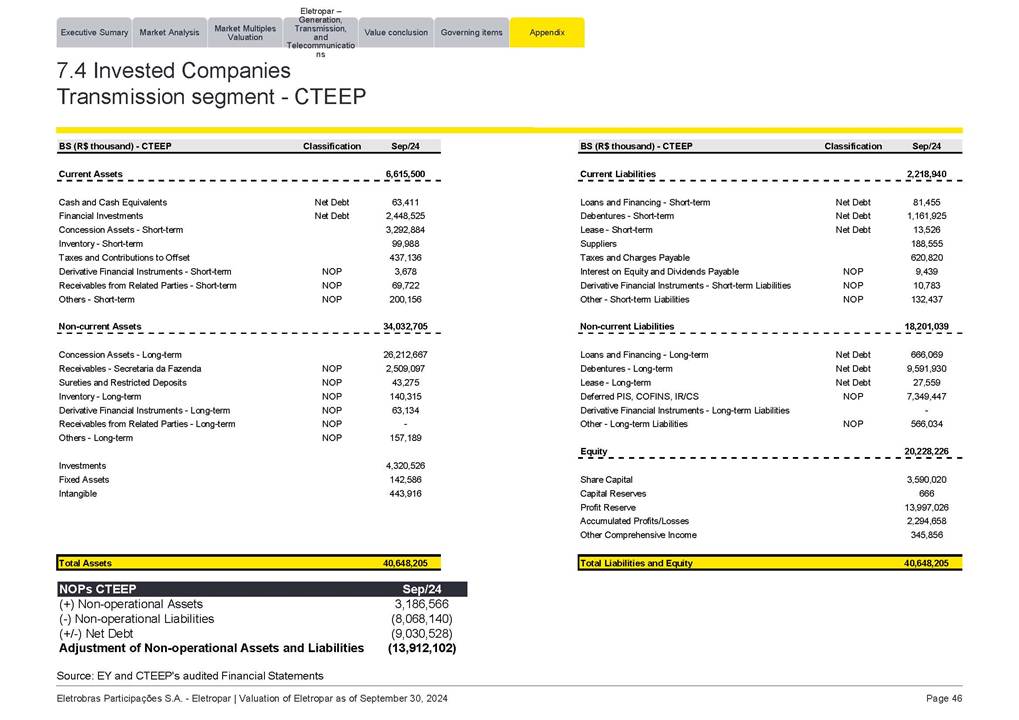Click Derivative Financial Instruments - Short-term value 3,678
Image resolution: width=1019 pixels, height=720 pixels.
[x=405, y=272]
